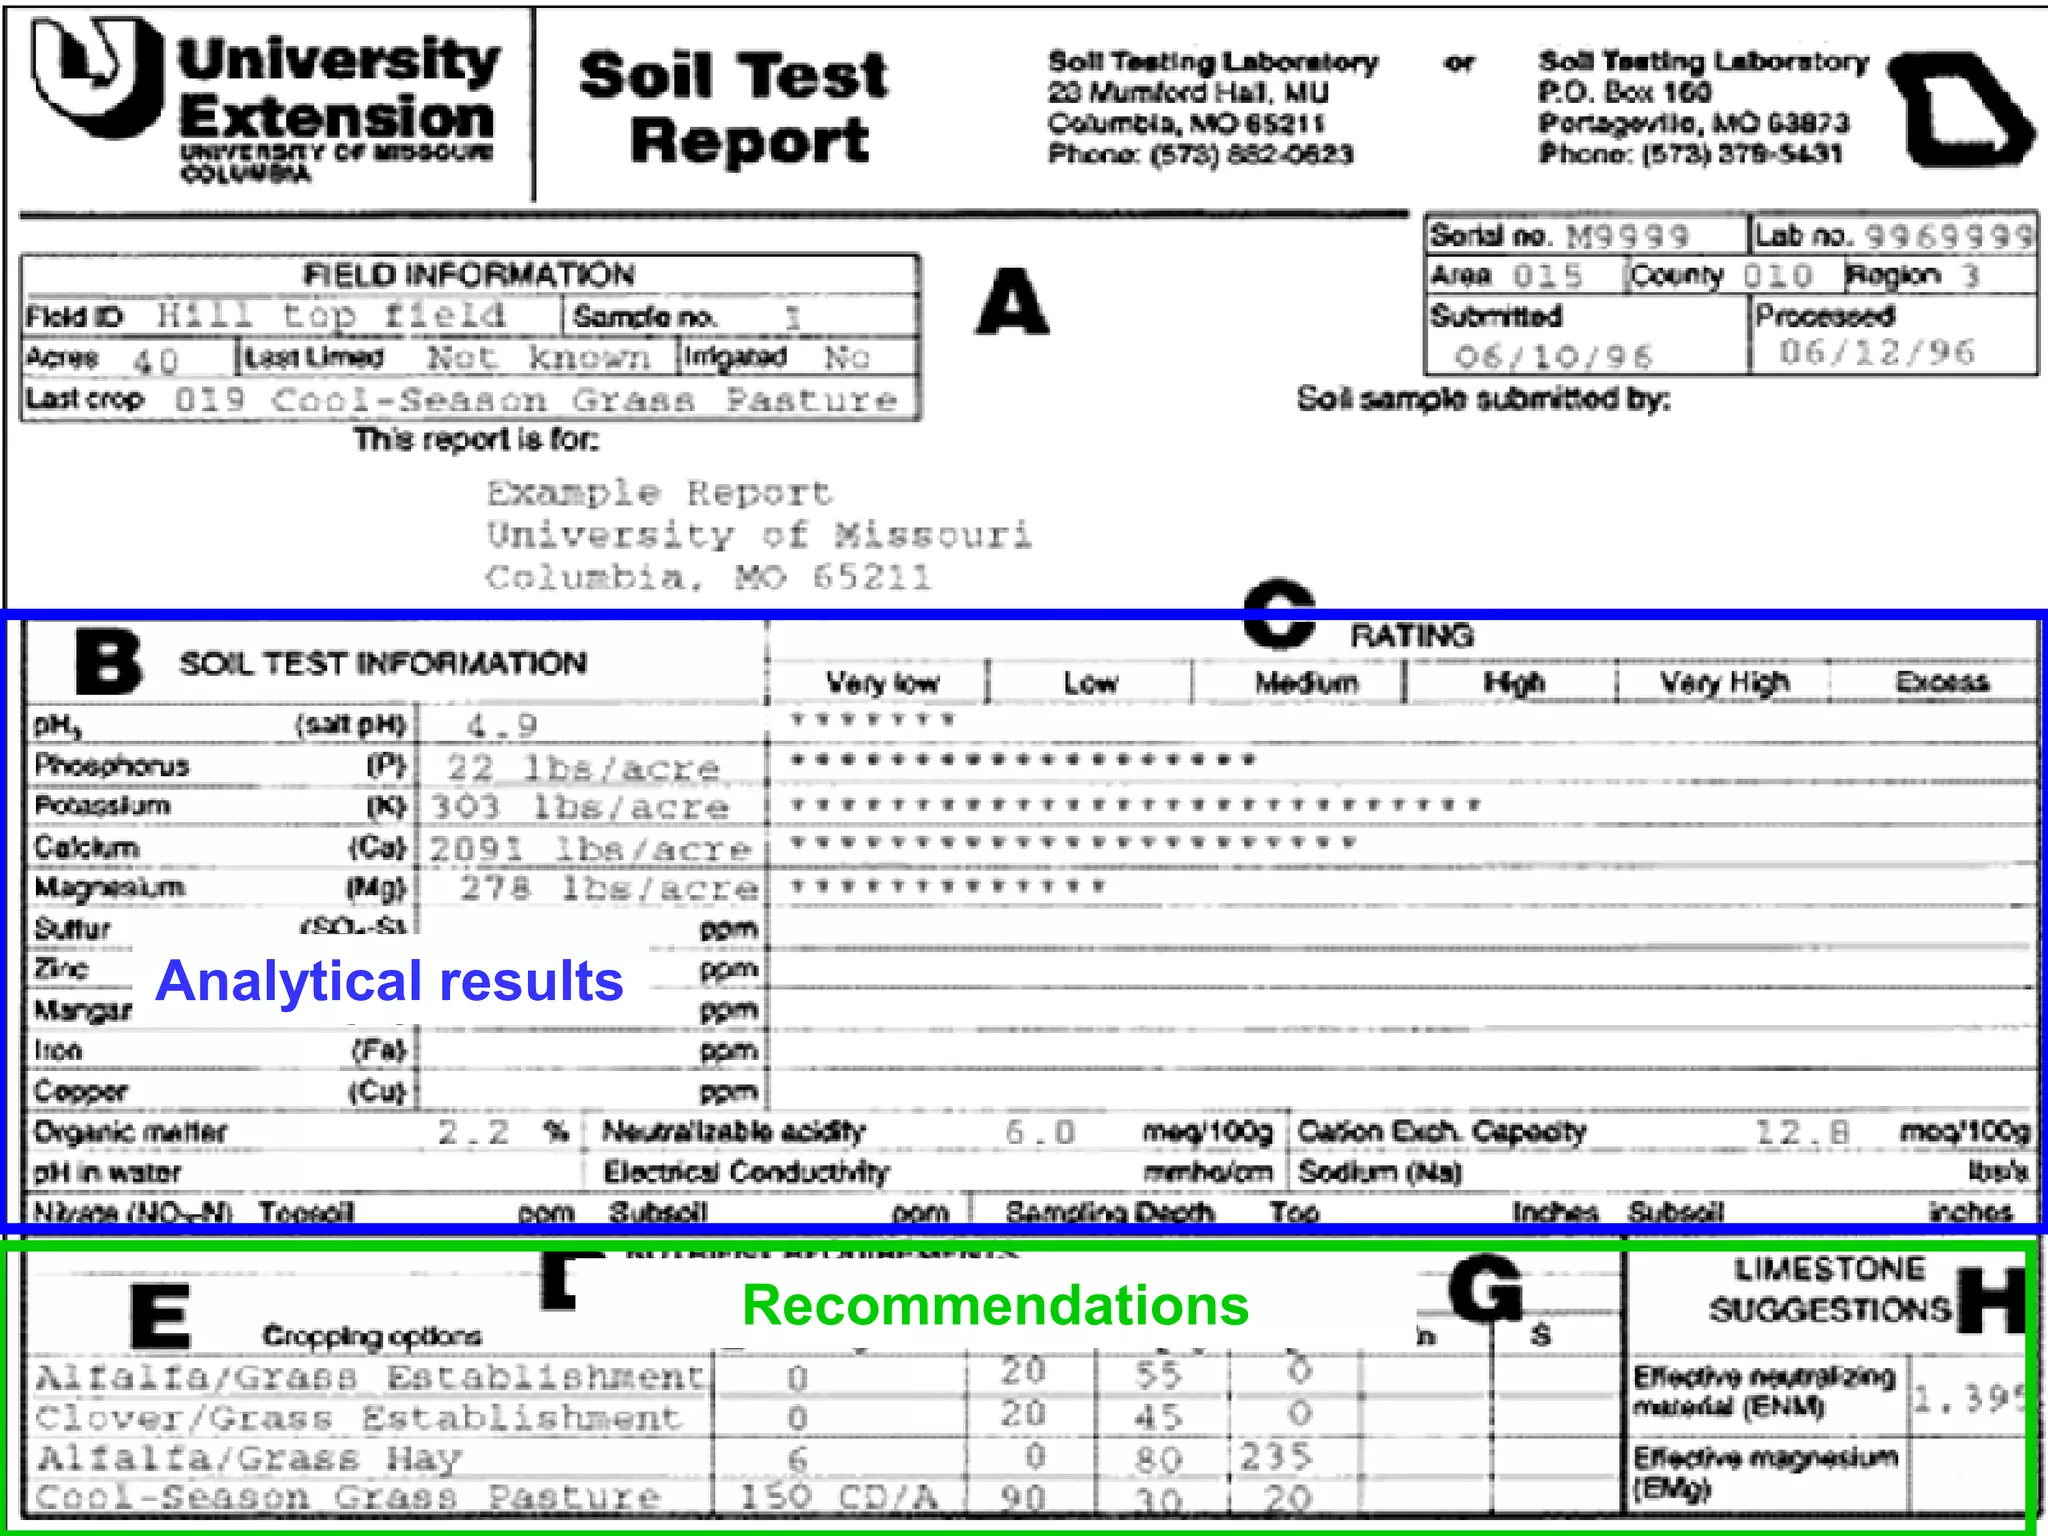
Task: Click the Electrical Conductivity label
Action: pyautogui.click(x=745, y=1172)
